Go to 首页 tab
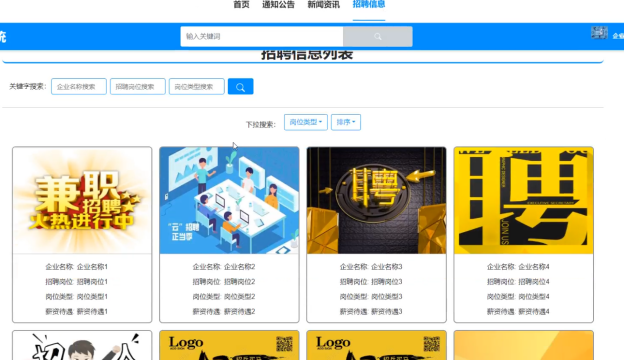The image size is (624, 361). 241,5
